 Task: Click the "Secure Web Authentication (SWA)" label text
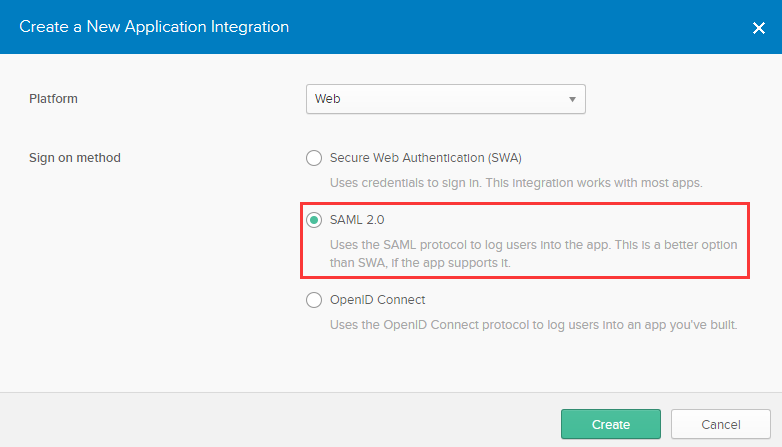(x=426, y=158)
